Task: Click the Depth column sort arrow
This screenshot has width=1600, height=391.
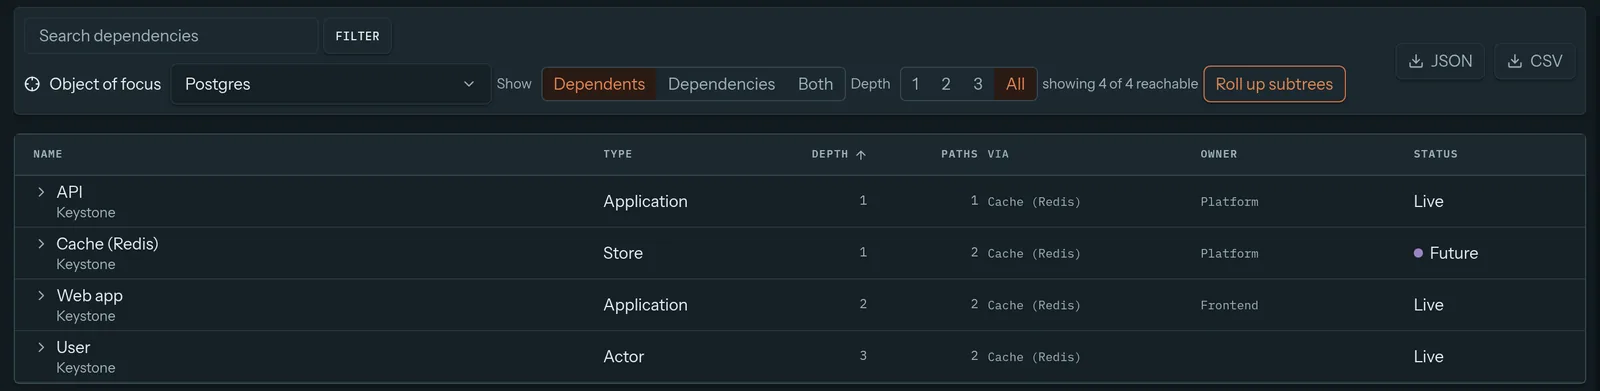Action: [x=861, y=155]
